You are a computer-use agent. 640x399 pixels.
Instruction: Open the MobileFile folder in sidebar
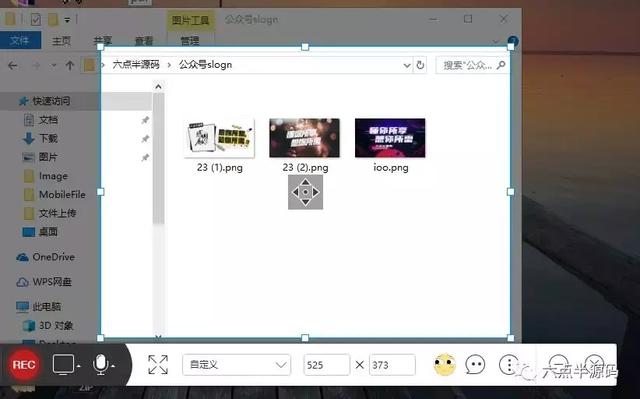click(x=62, y=195)
